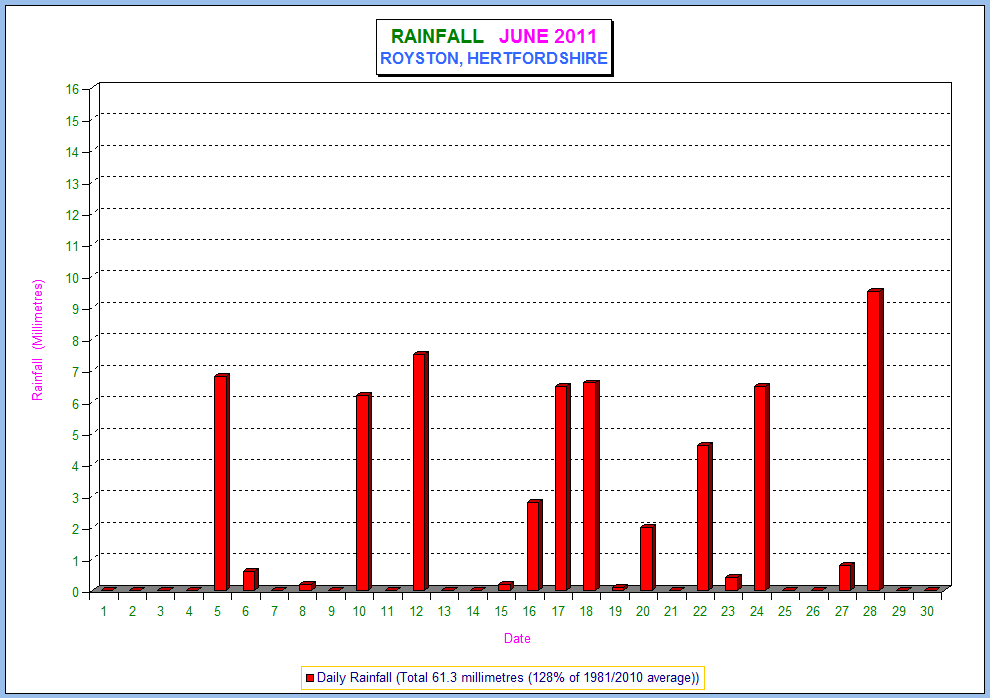Image resolution: width=990 pixels, height=698 pixels.
Task: Select the bar for date 16
Action: (533, 546)
